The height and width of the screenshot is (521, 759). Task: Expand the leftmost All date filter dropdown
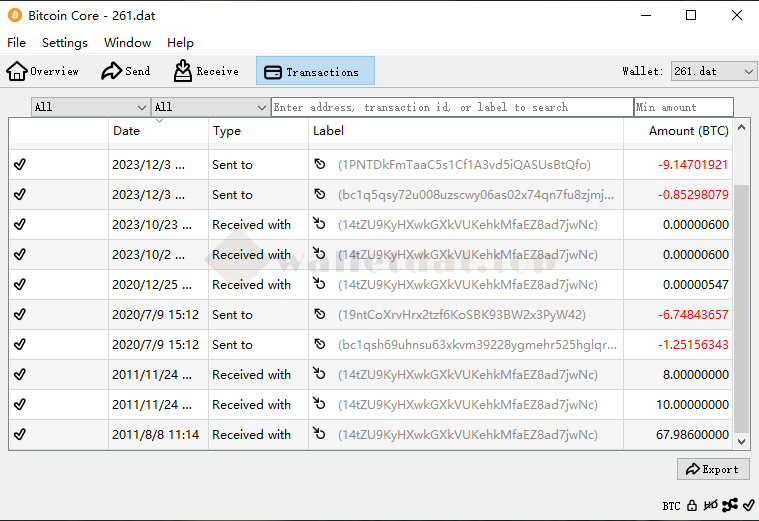pyautogui.click(x=90, y=107)
